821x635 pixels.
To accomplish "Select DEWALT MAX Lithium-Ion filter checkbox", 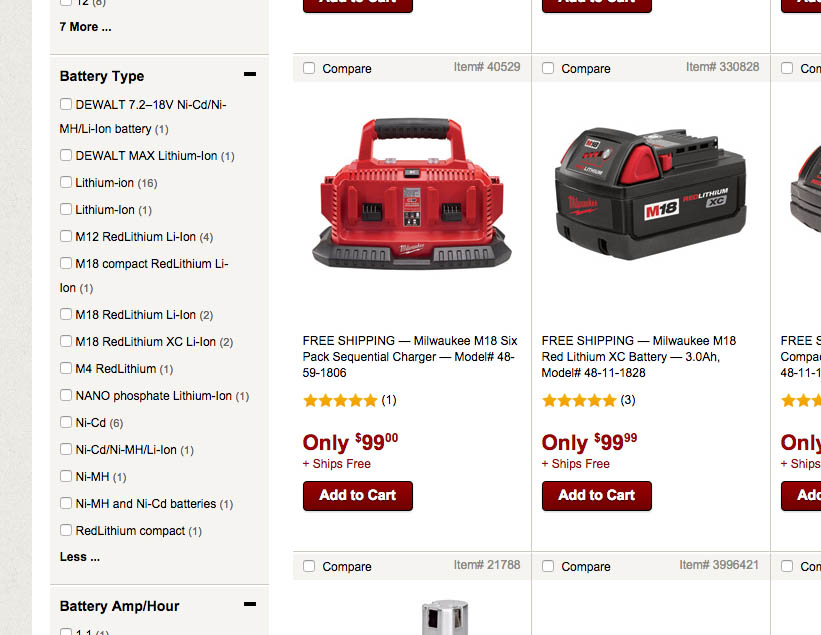I will click(66, 155).
